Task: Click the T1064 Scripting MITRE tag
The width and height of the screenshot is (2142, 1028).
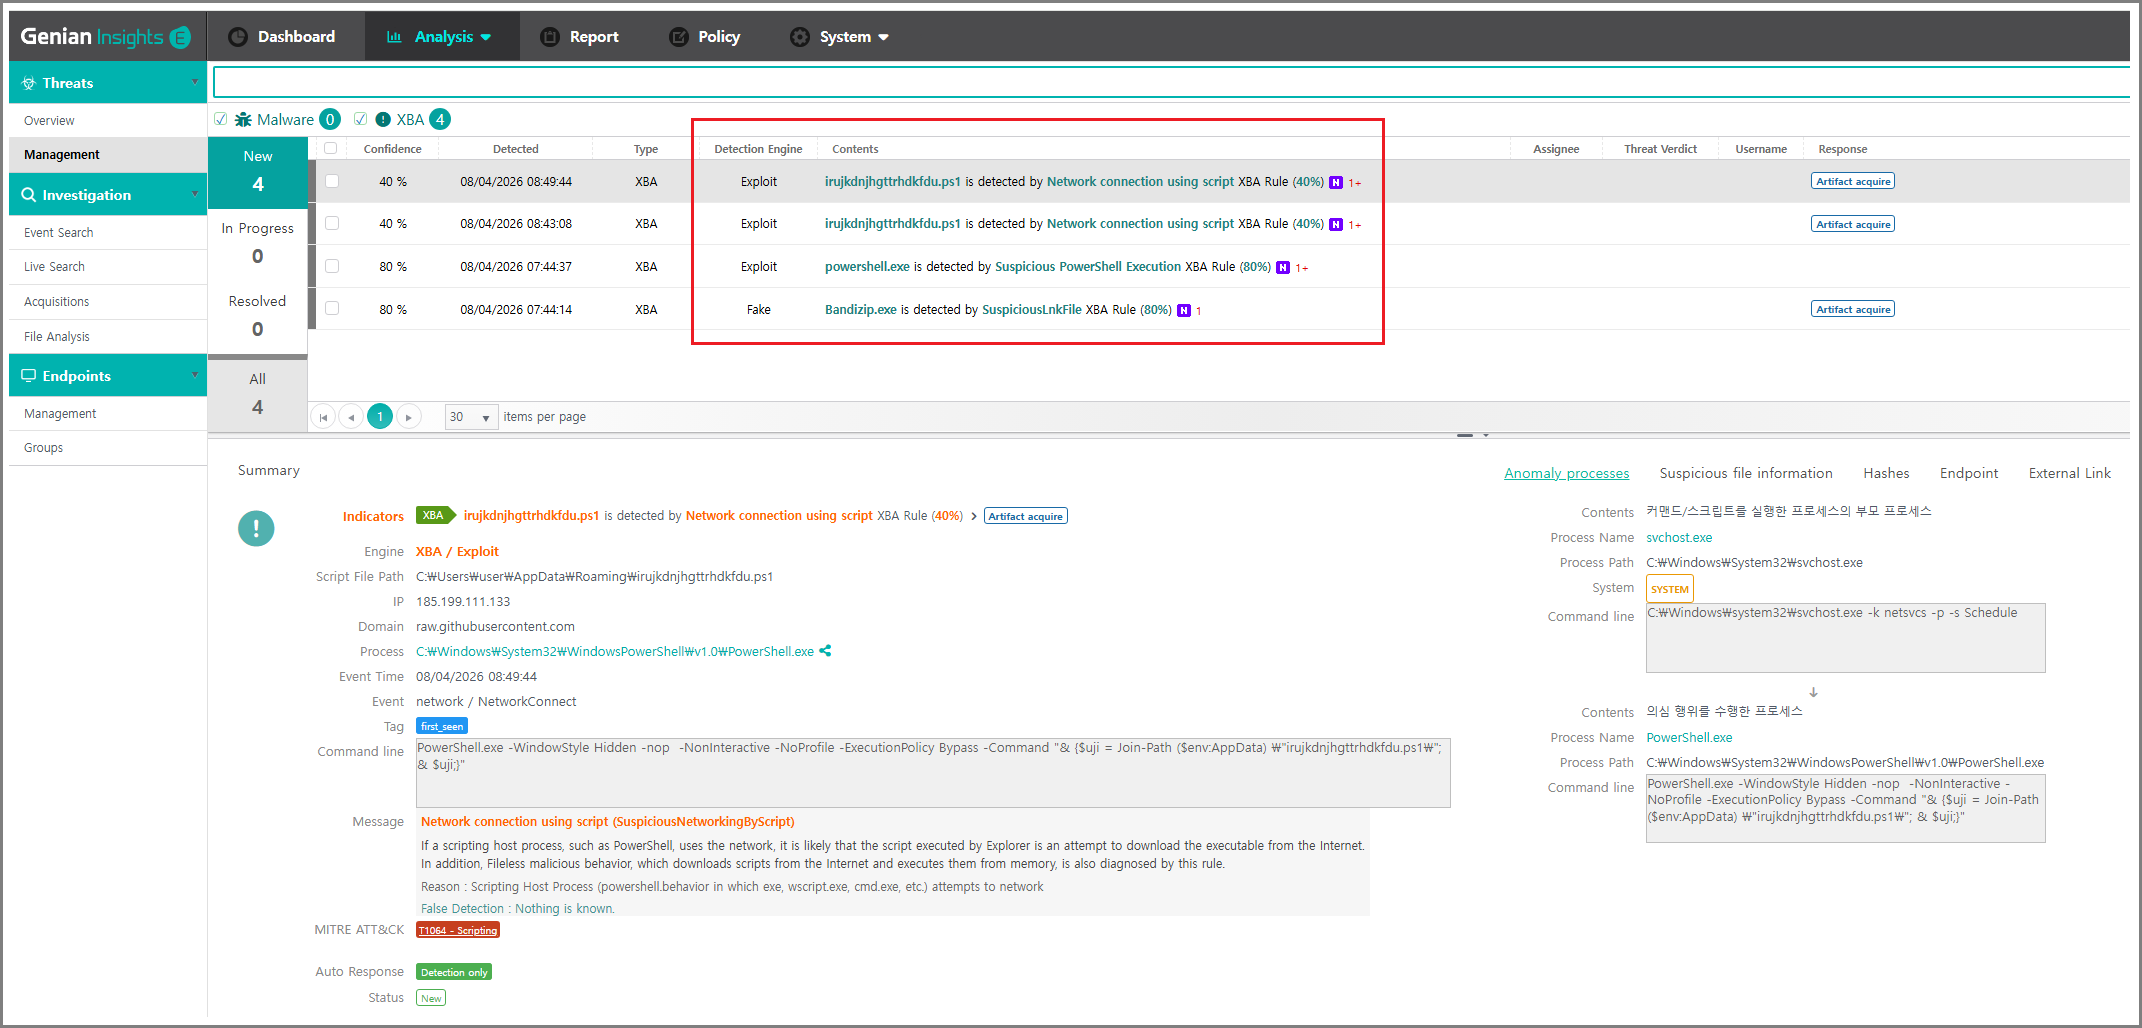Action: pyautogui.click(x=457, y=930)
